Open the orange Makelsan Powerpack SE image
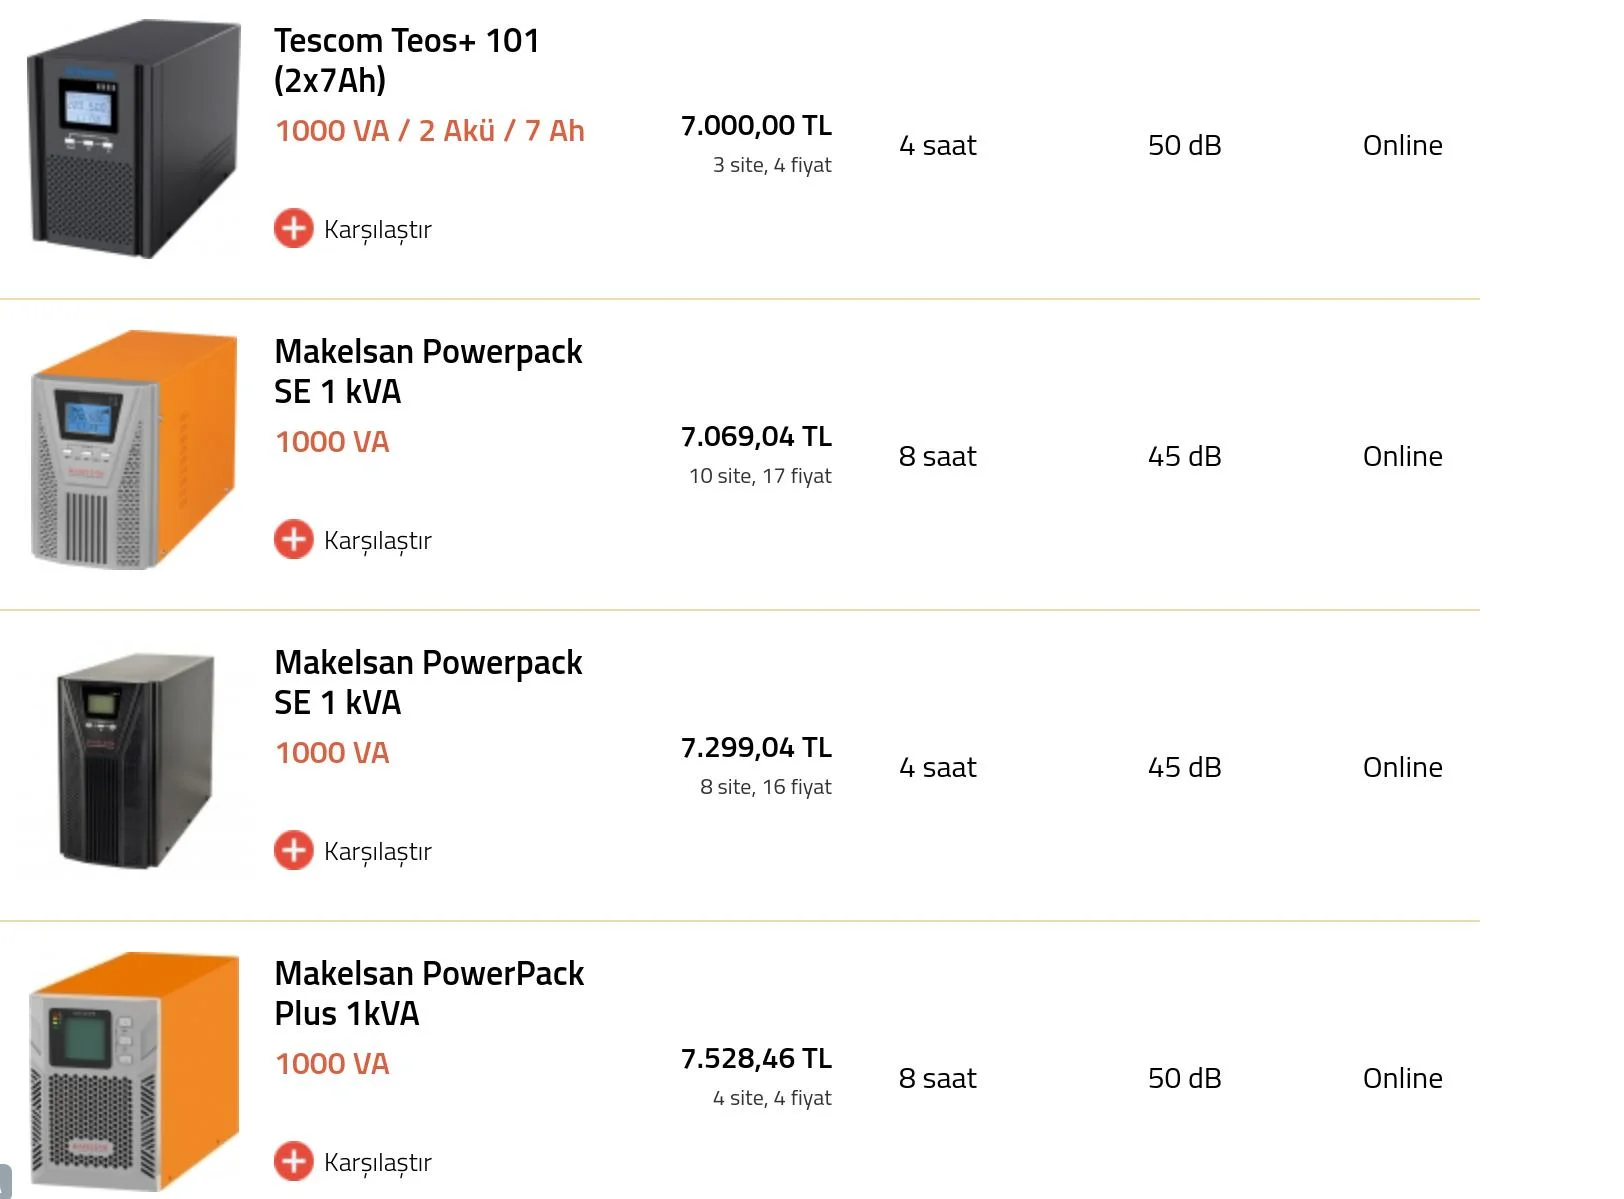The width and height of the screenshot is (1624, 1199). (x=134, y=451)
